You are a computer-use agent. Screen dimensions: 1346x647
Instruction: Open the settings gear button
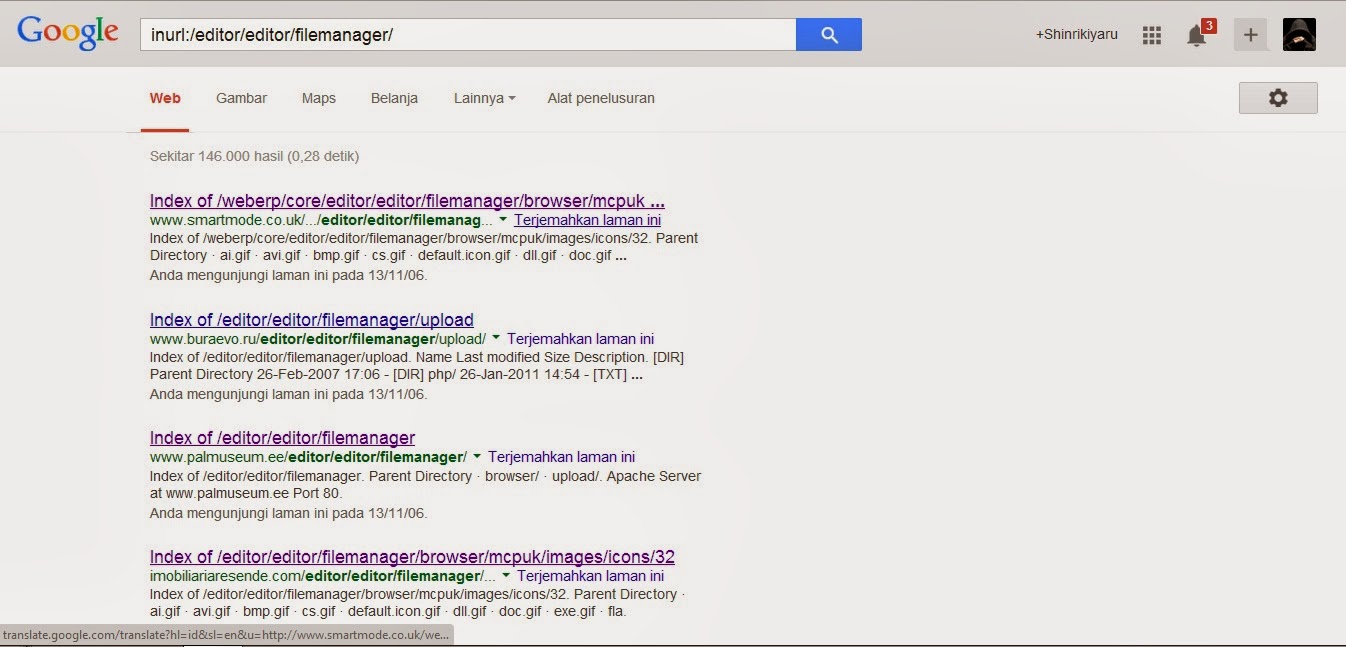(1278, 98)
